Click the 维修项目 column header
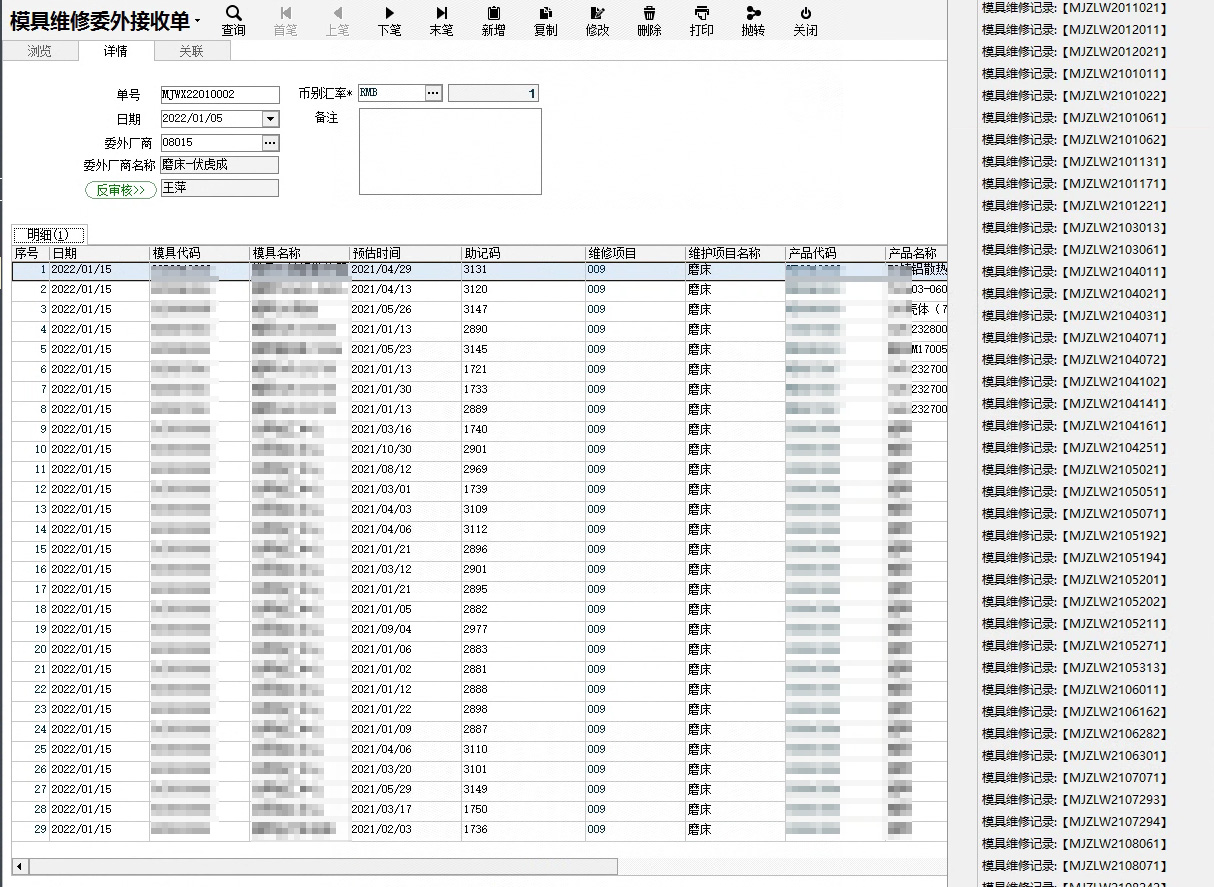1214x887 pixels. click(635, 253)
